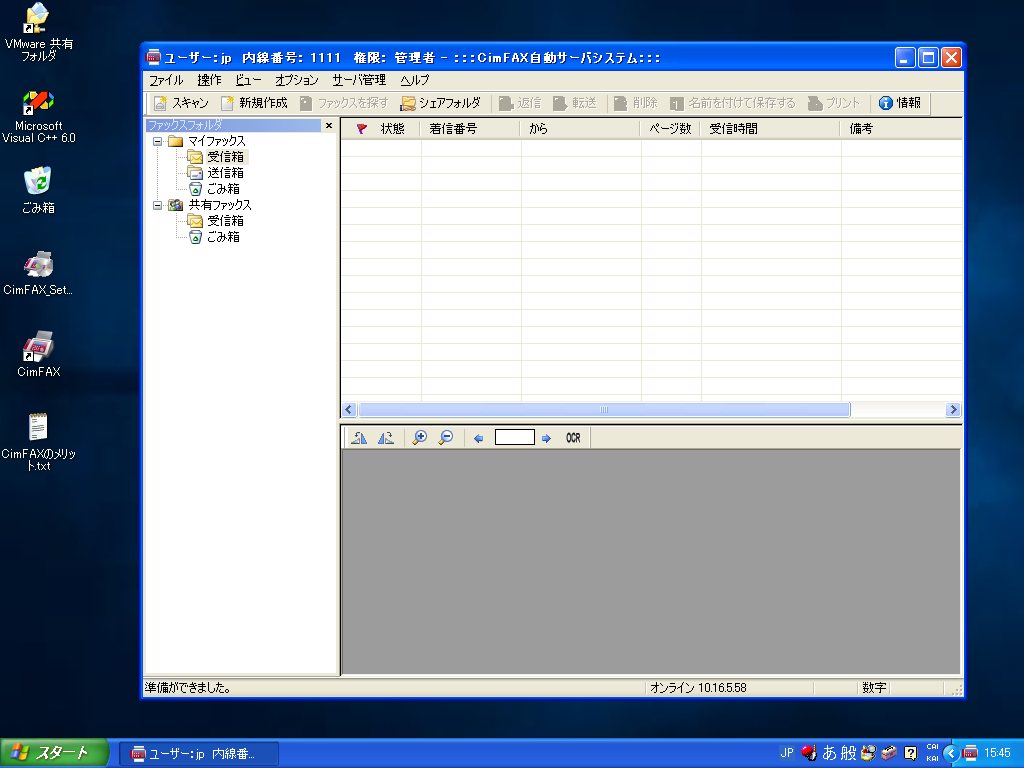Screen dimensions: 1024x768
Task: Click the プリント print toolbar button
Action: (x=834, y=103)
